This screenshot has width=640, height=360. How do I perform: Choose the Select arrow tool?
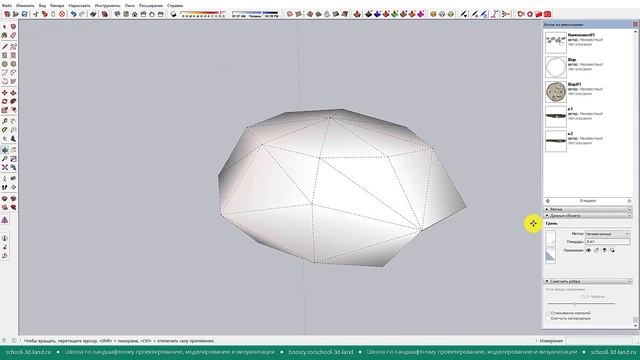(x=4, y=27)
